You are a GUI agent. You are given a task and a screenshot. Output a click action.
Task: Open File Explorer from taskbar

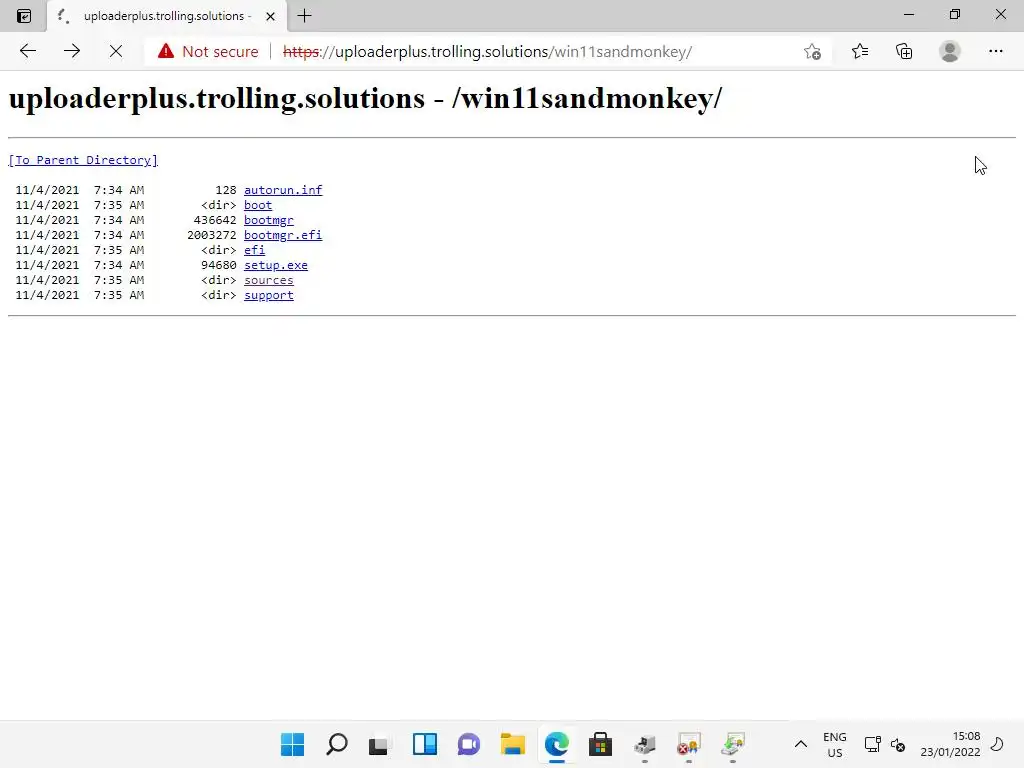pos(513,744)
